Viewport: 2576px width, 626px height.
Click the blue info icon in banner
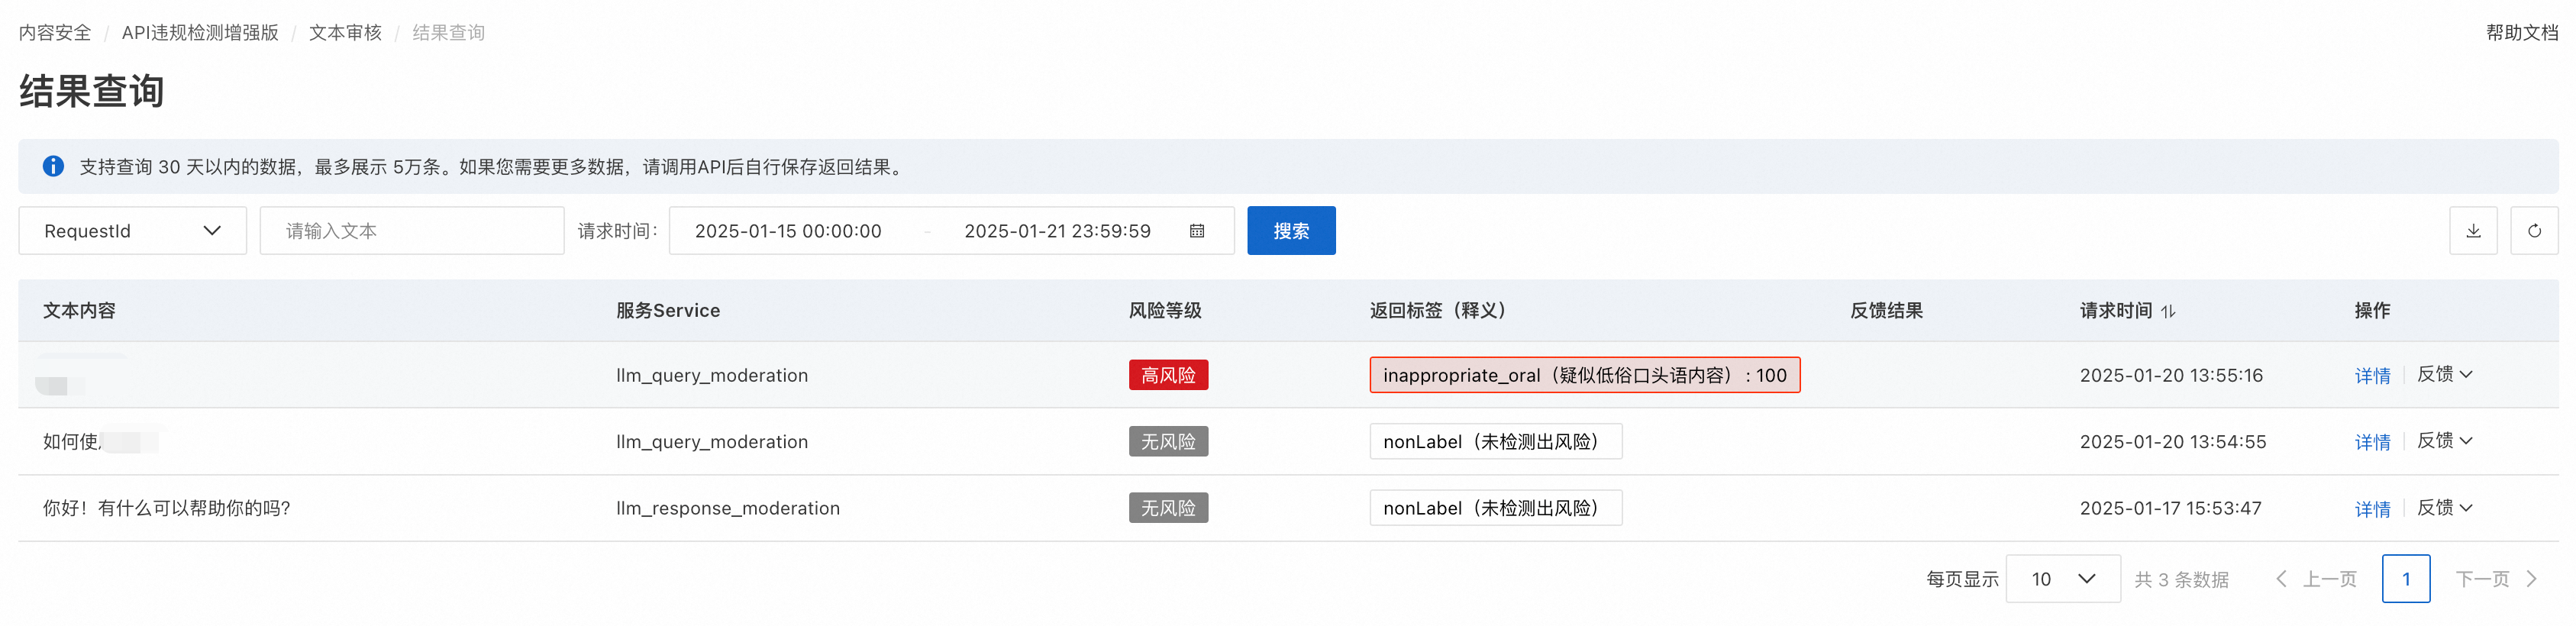pos(53,166)
